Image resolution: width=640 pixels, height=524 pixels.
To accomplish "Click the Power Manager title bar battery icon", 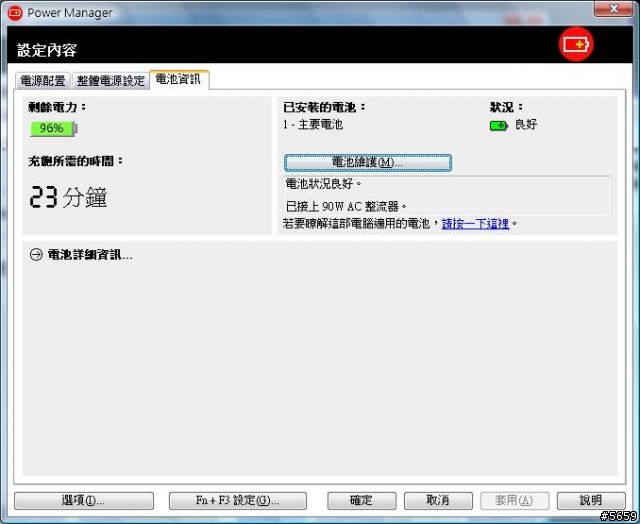I will click(x=15, y=13).
